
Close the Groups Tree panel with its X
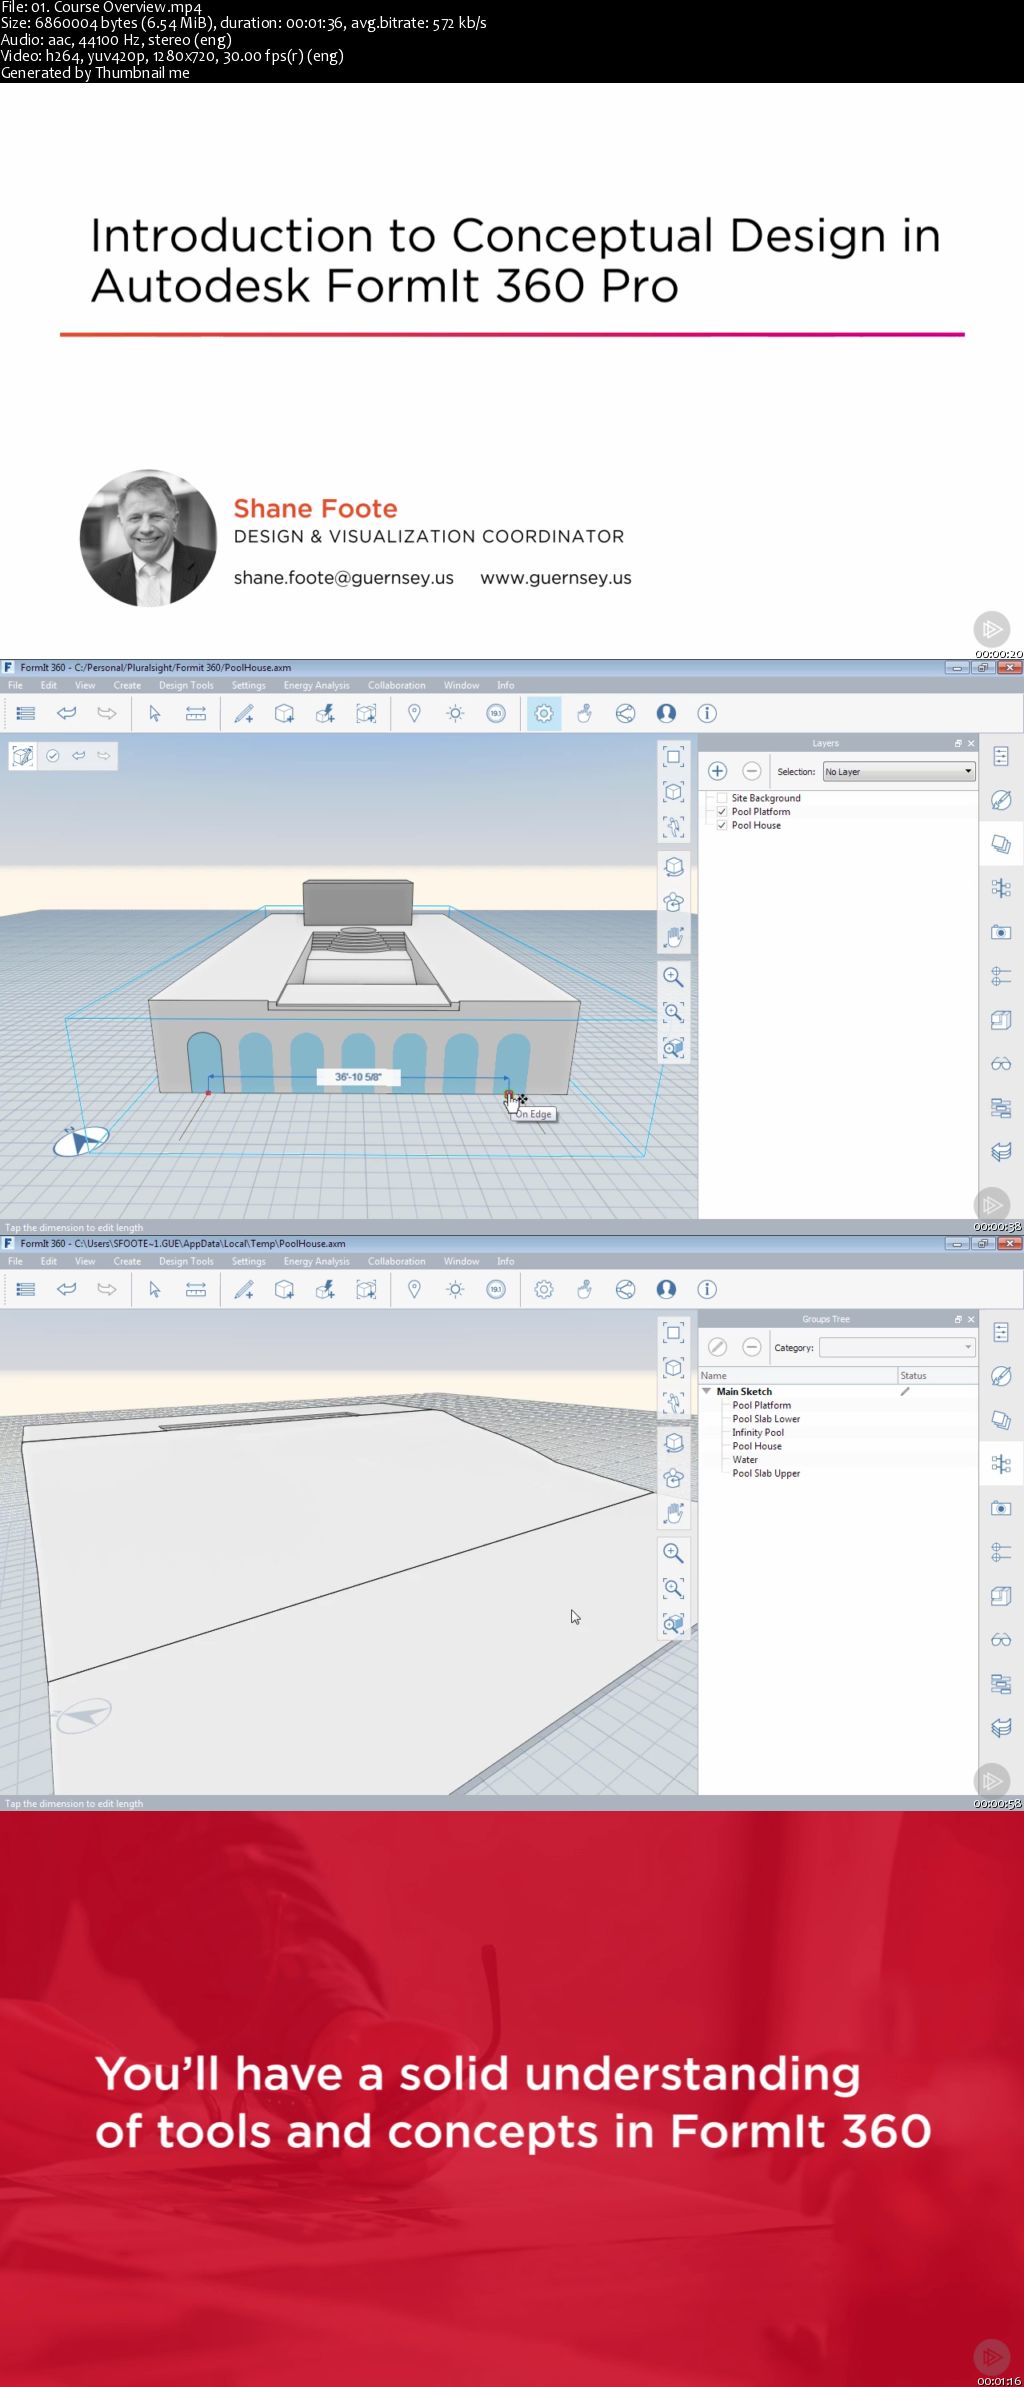pos(971,1319)
